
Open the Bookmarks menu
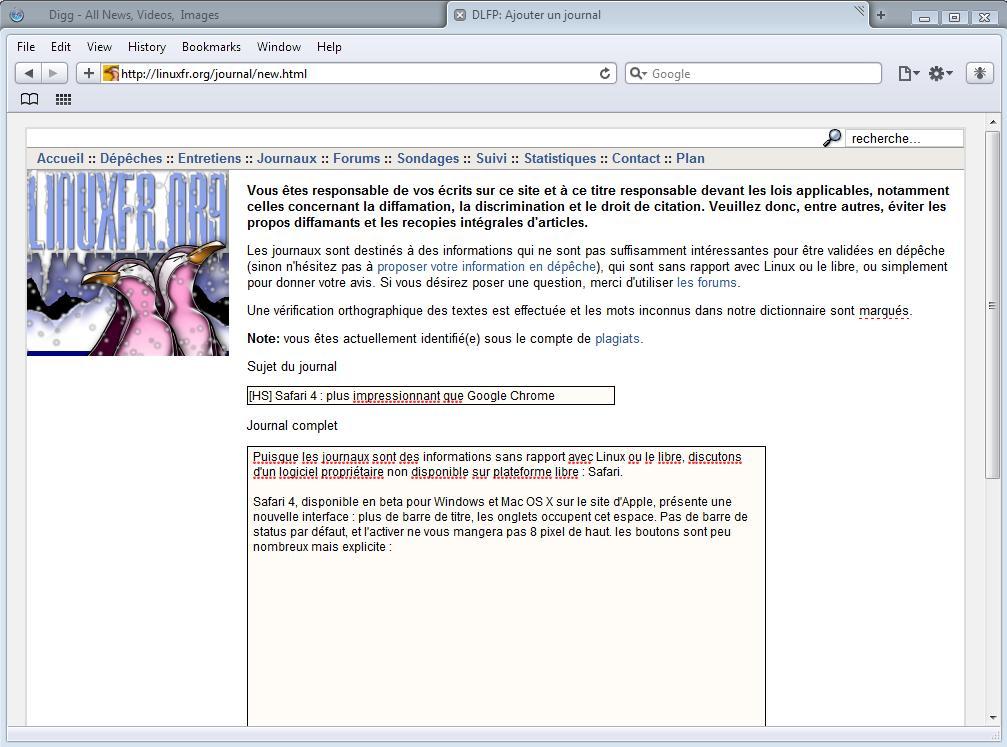pos(211,47)
